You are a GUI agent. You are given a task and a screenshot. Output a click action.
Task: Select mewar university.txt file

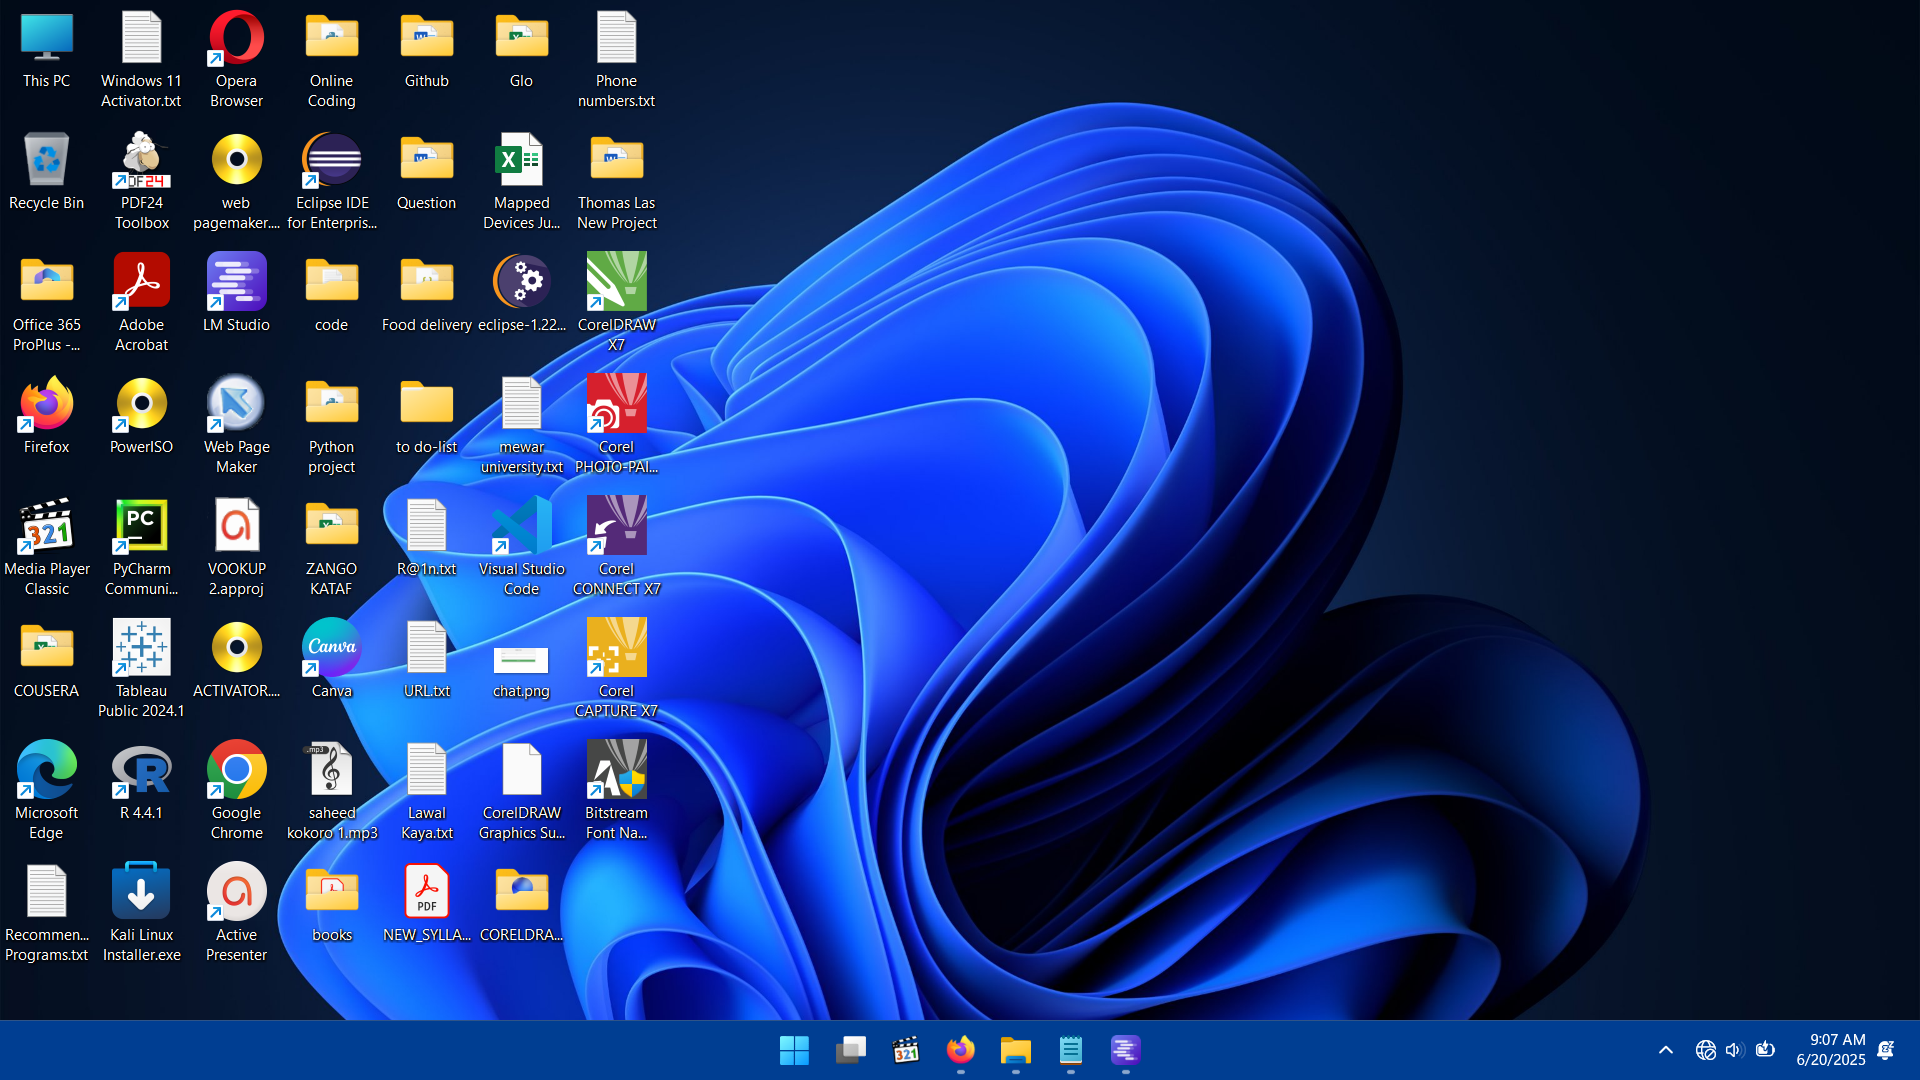click(x=522, y=426)
